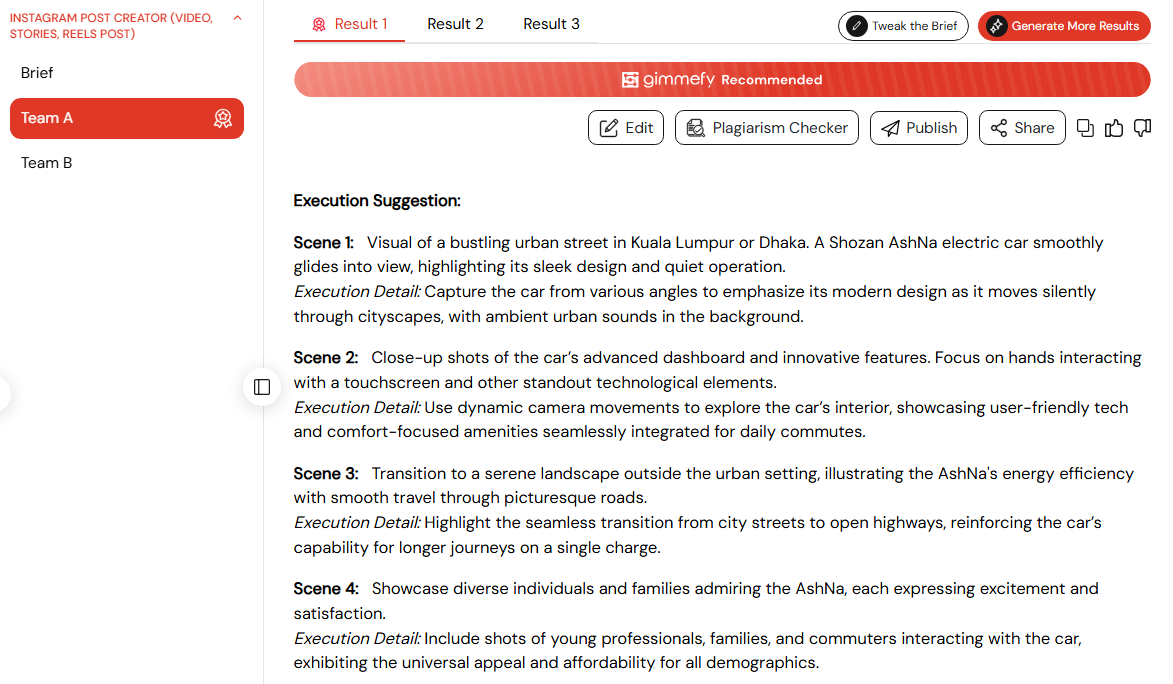Click the sparkle icon in Generate More Results
Screen dimensions: 1173x684
[x=996, y=26]
